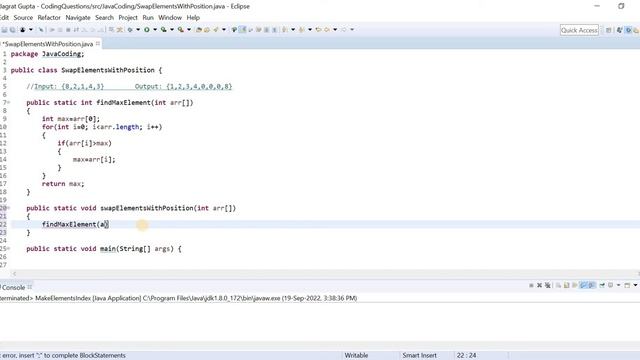Close the SwapElementsWithPosition.java tab

coord(98,43)
